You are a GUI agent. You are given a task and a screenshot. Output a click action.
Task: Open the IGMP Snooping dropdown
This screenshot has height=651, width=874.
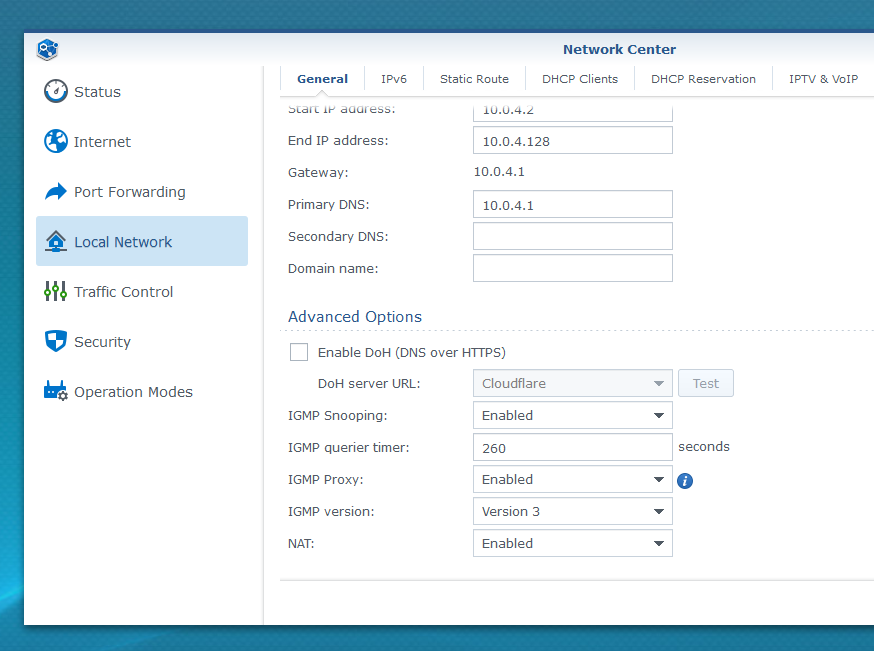pos(572,416)
